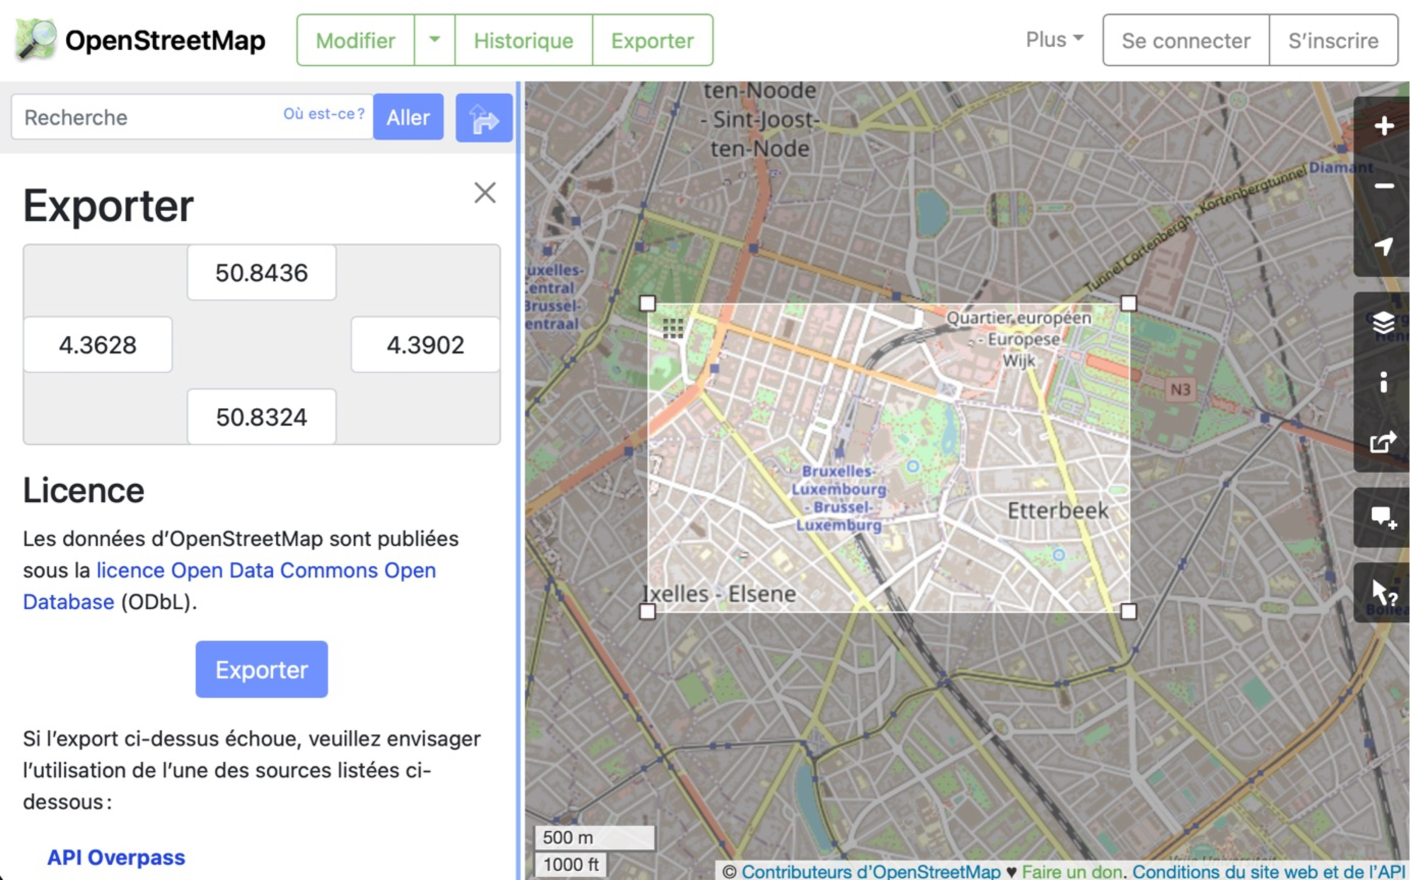Open the Plus dropdown menu
Screen dimensions: 1412x883
click(1053, 40)
